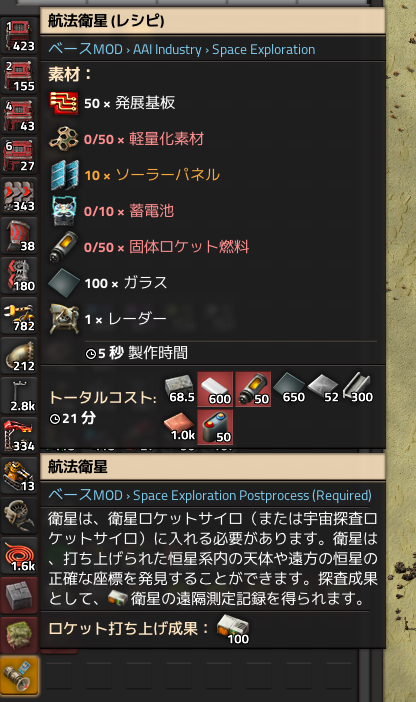Click the inventory item with count 155
Viewport: 416px width, 702px height.
pyautogui.click(x=19, y=76)
